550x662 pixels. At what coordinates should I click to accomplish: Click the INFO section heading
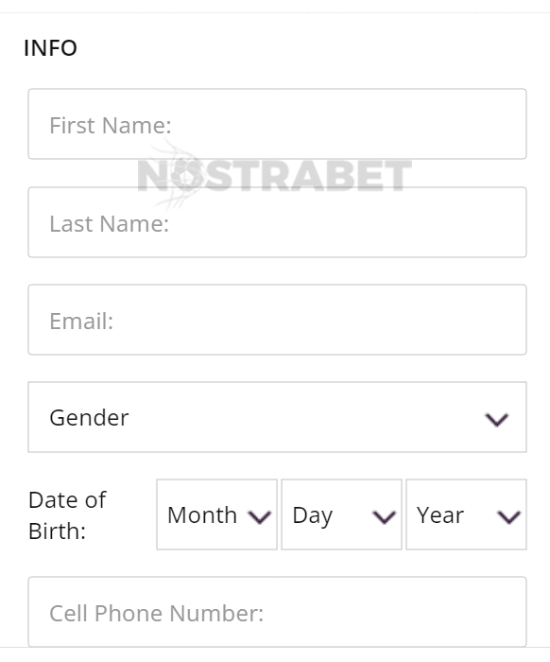[x=50, y=48]
